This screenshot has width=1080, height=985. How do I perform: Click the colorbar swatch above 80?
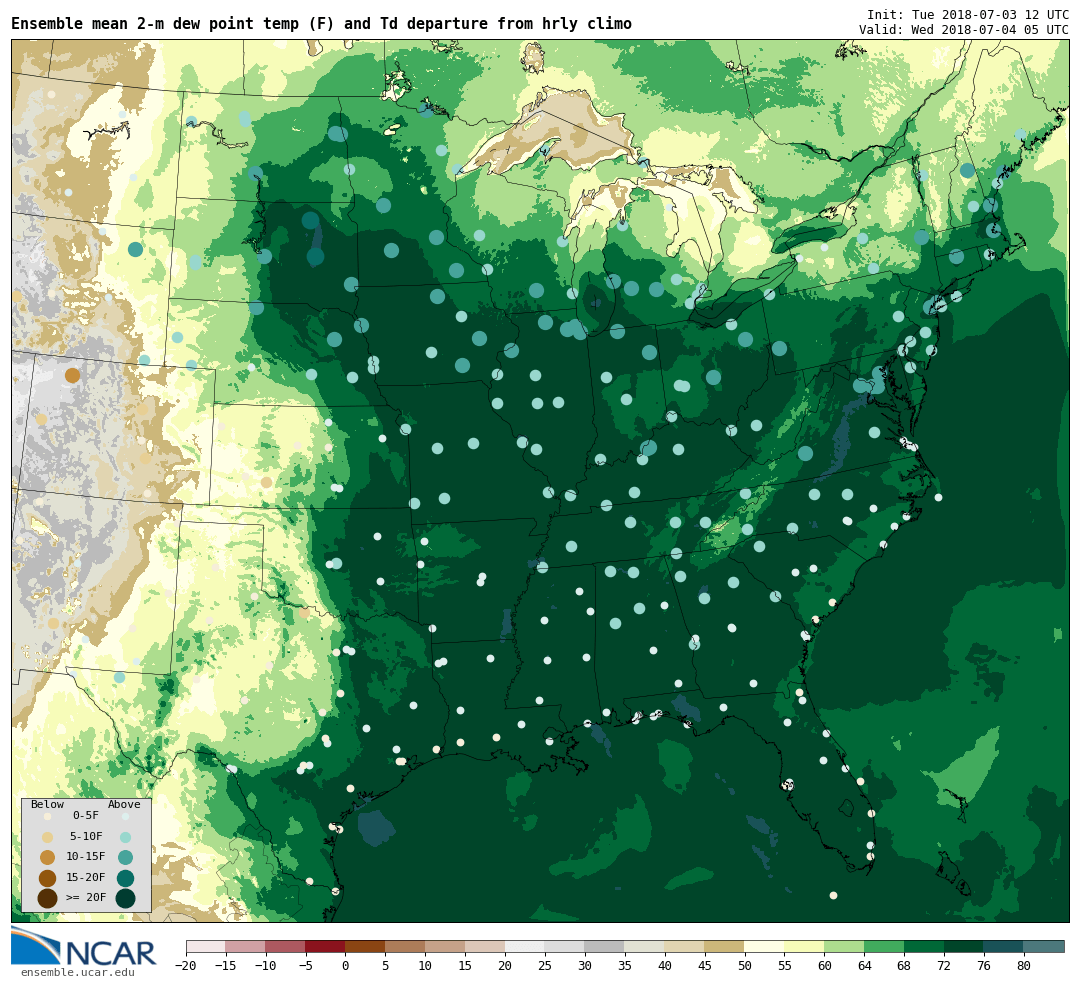1043,946
